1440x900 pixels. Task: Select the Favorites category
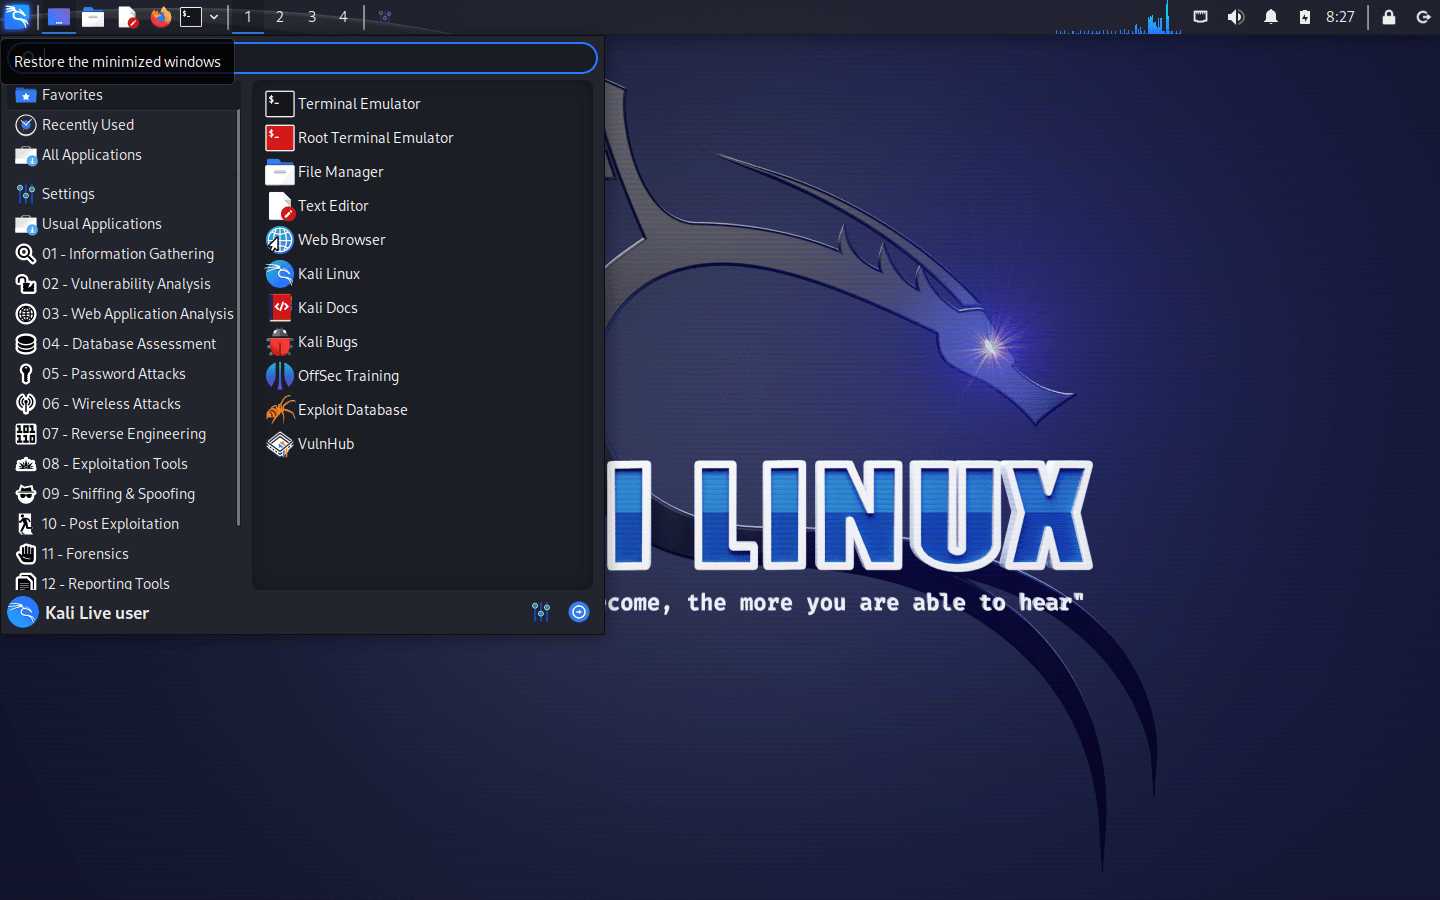point(123,95)
